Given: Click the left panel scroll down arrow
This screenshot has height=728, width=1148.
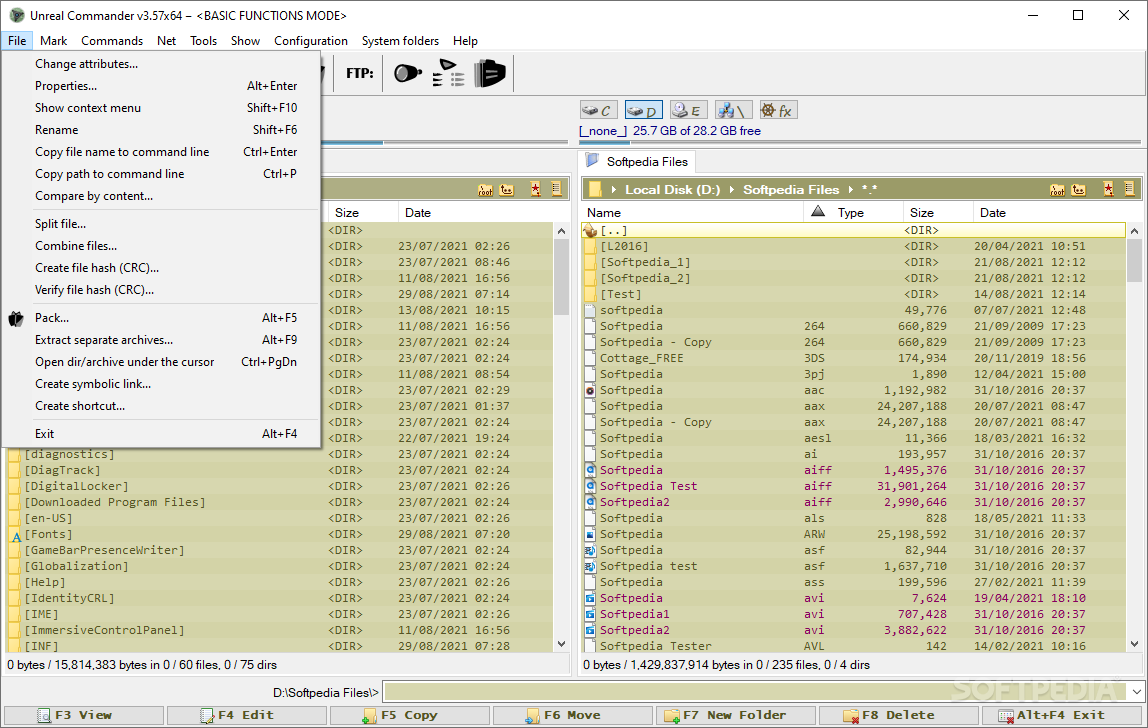Looking at the screenshot, I should [x=562, y=645].
